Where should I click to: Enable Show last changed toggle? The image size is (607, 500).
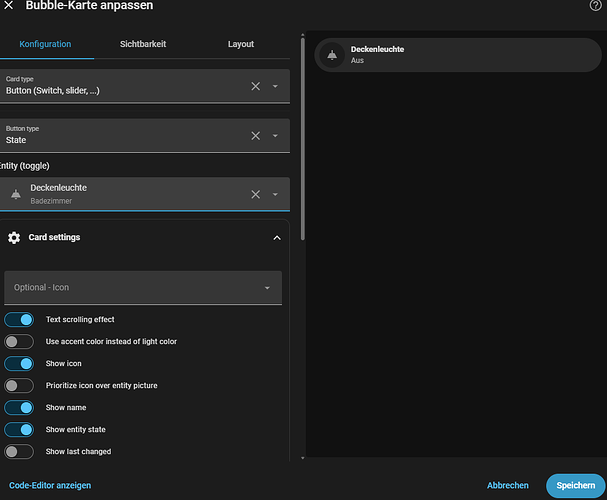click(x=19, y=452)
